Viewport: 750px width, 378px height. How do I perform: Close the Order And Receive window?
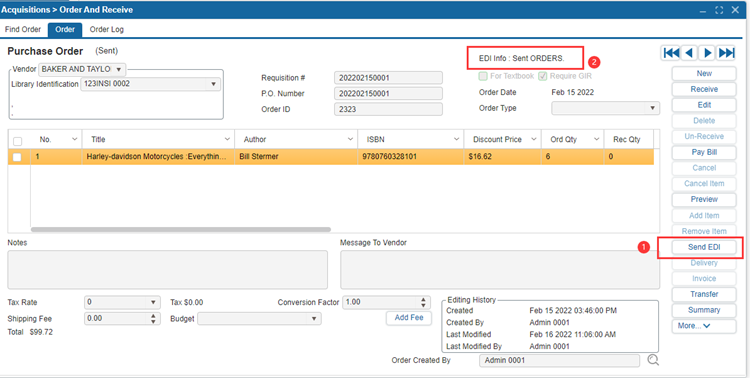click(735, 10)
